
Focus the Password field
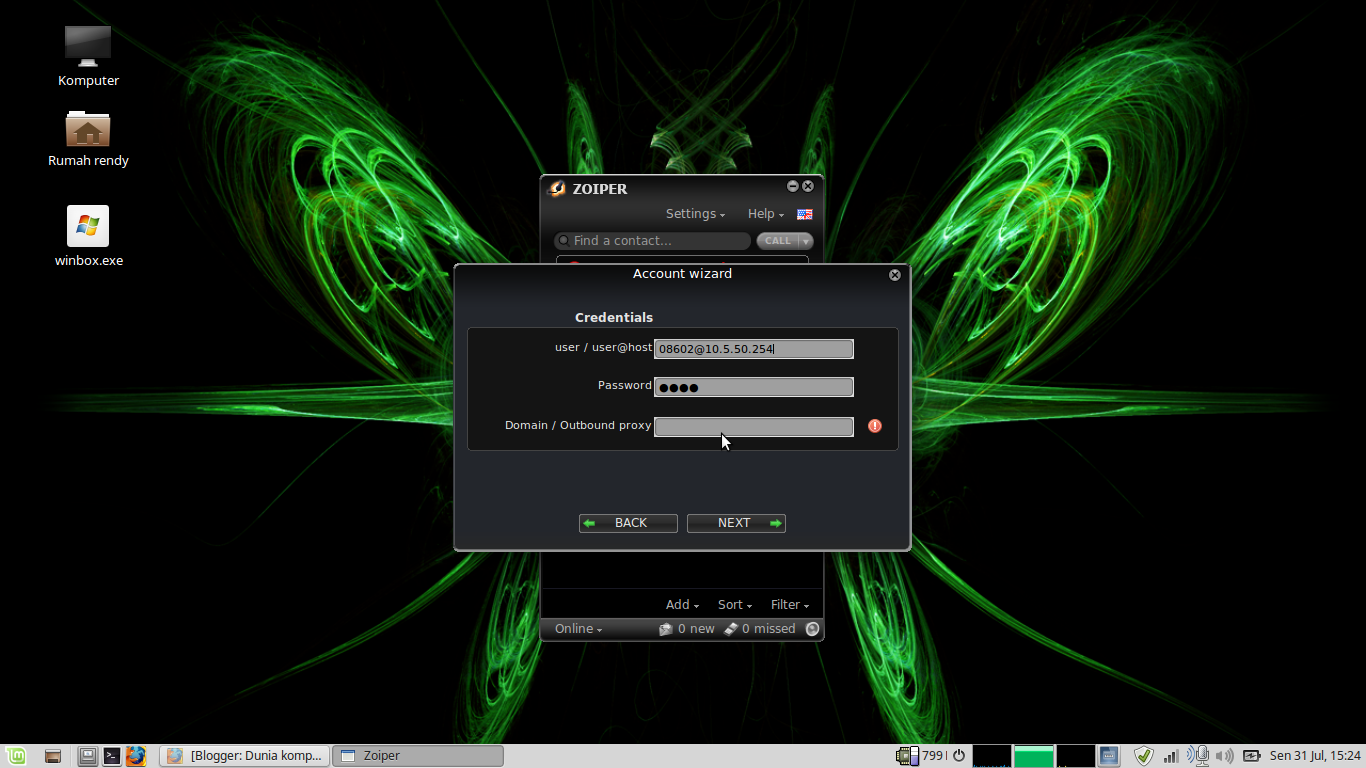[x=754, y=387]
